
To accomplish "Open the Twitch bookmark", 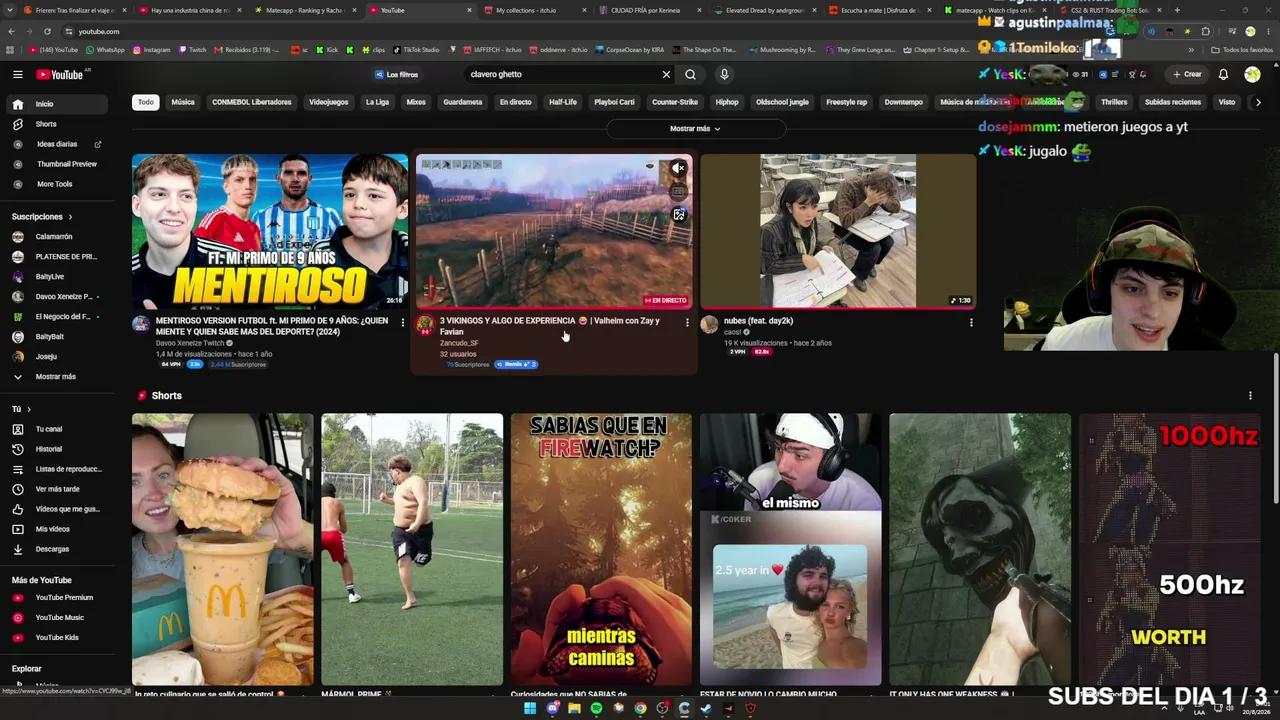I will 192,49.
